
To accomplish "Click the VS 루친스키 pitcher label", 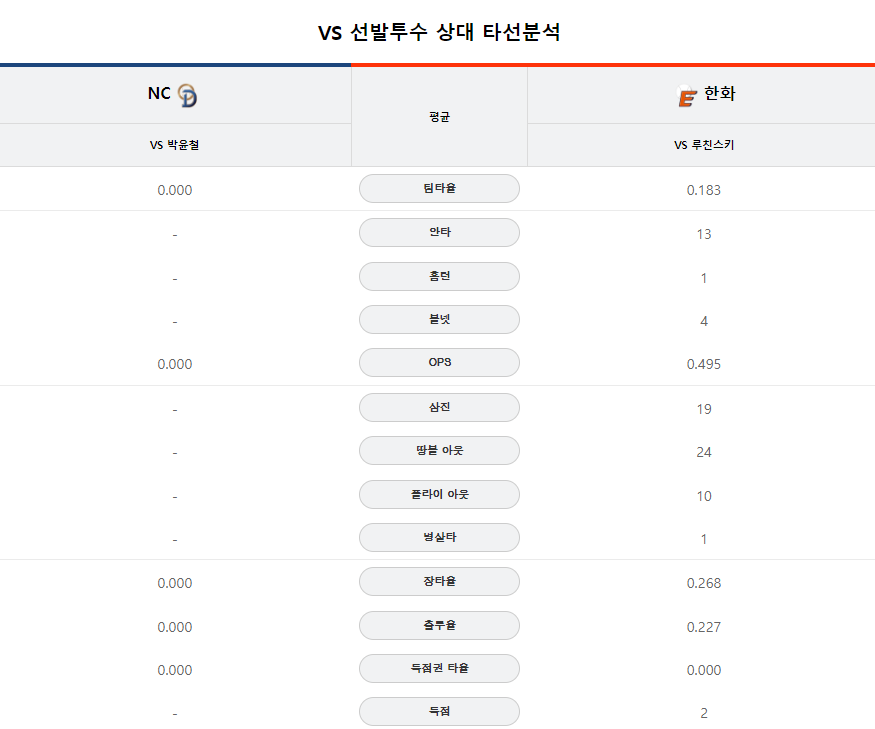I will tap(704, 145).
